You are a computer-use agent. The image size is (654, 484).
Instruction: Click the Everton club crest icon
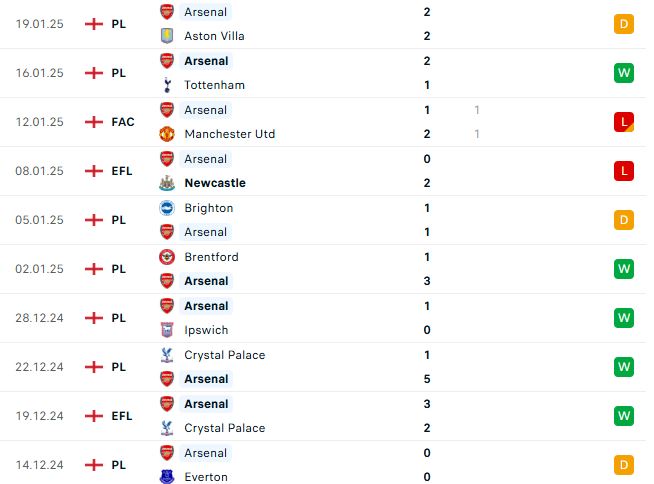pos(167,476)
